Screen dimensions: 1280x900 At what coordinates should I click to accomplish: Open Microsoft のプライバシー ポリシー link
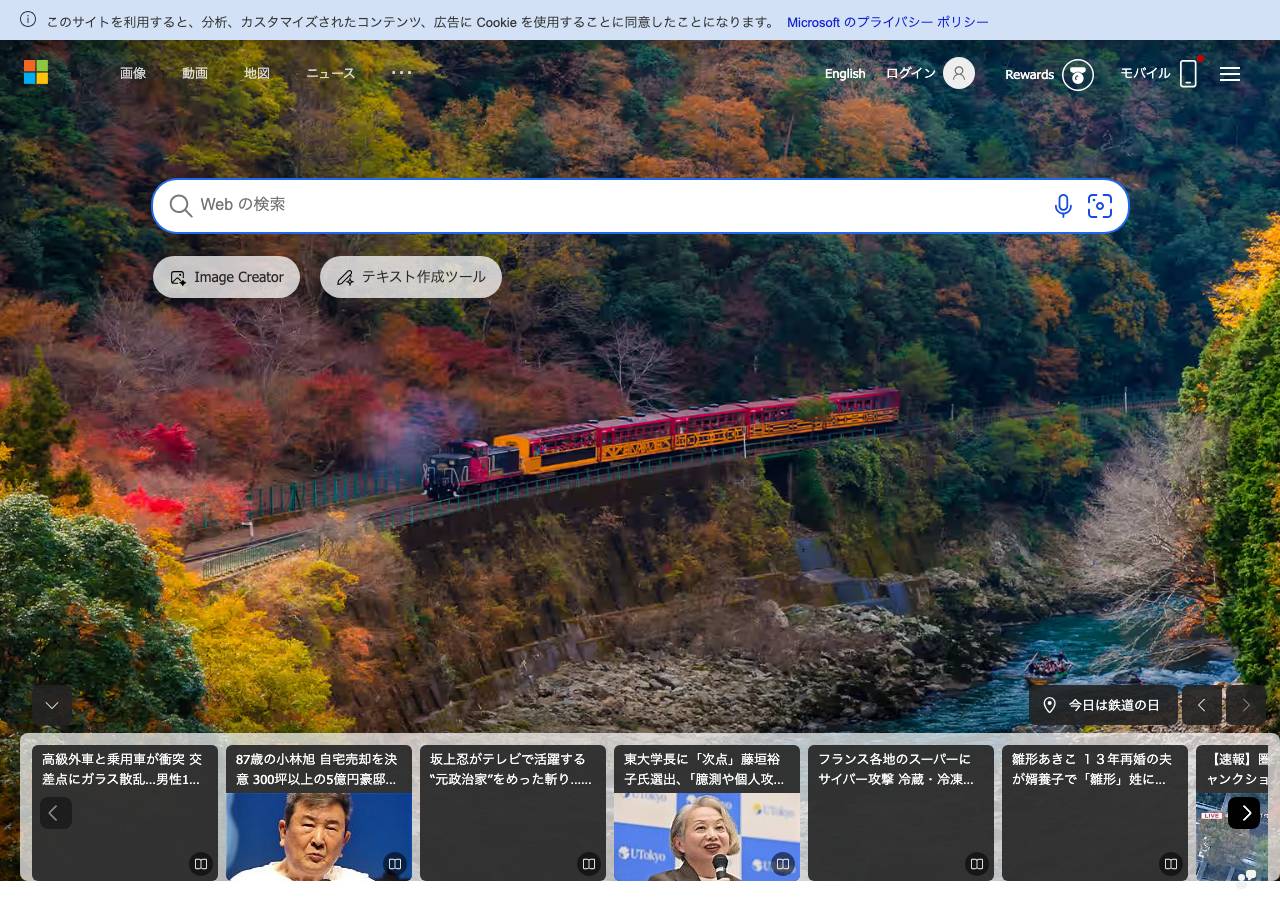coord(888,21)
